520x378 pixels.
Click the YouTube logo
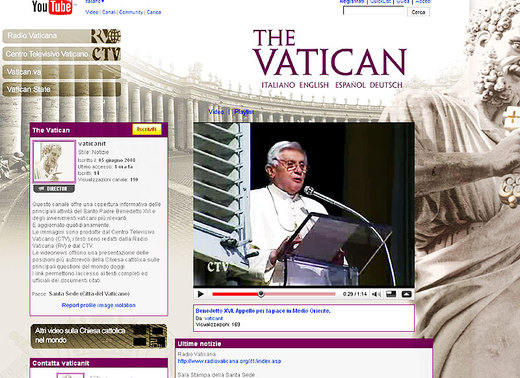pyautogui.click(x=52, y=7)
